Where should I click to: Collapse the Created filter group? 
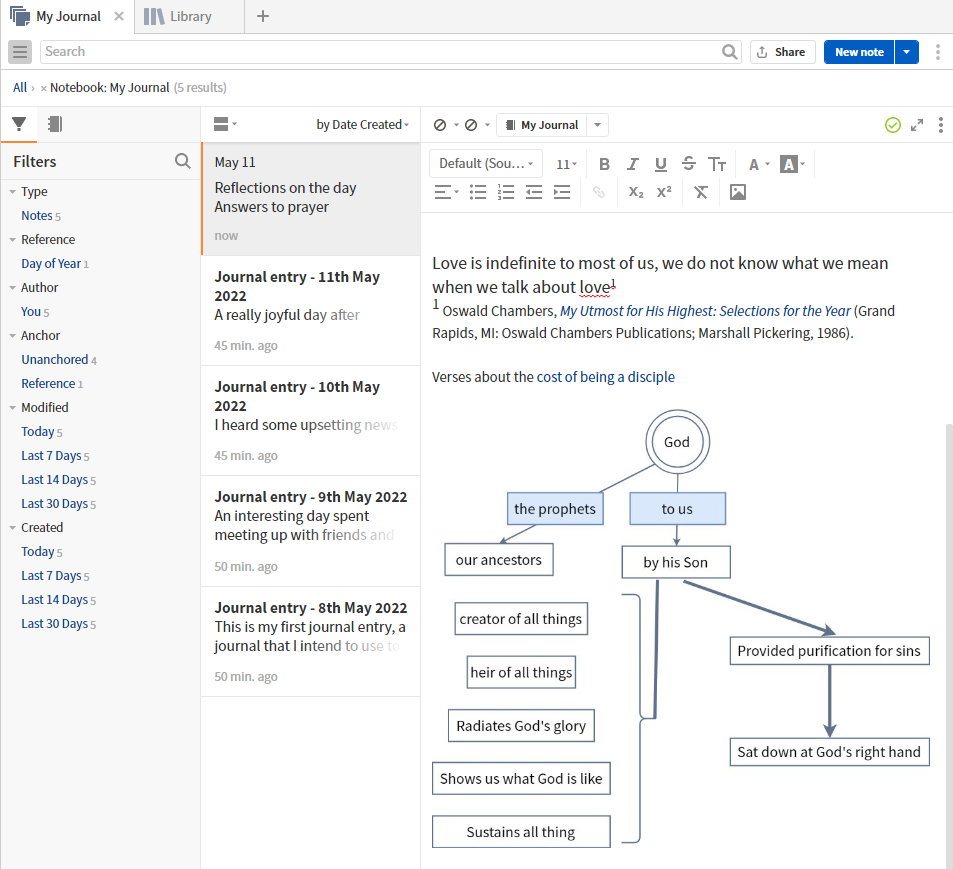(x=12, y=528)
